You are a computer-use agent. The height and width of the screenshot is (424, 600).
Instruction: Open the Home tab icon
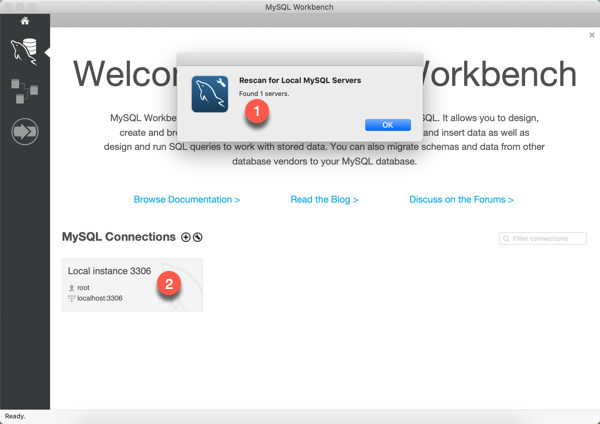pos(25,21)
